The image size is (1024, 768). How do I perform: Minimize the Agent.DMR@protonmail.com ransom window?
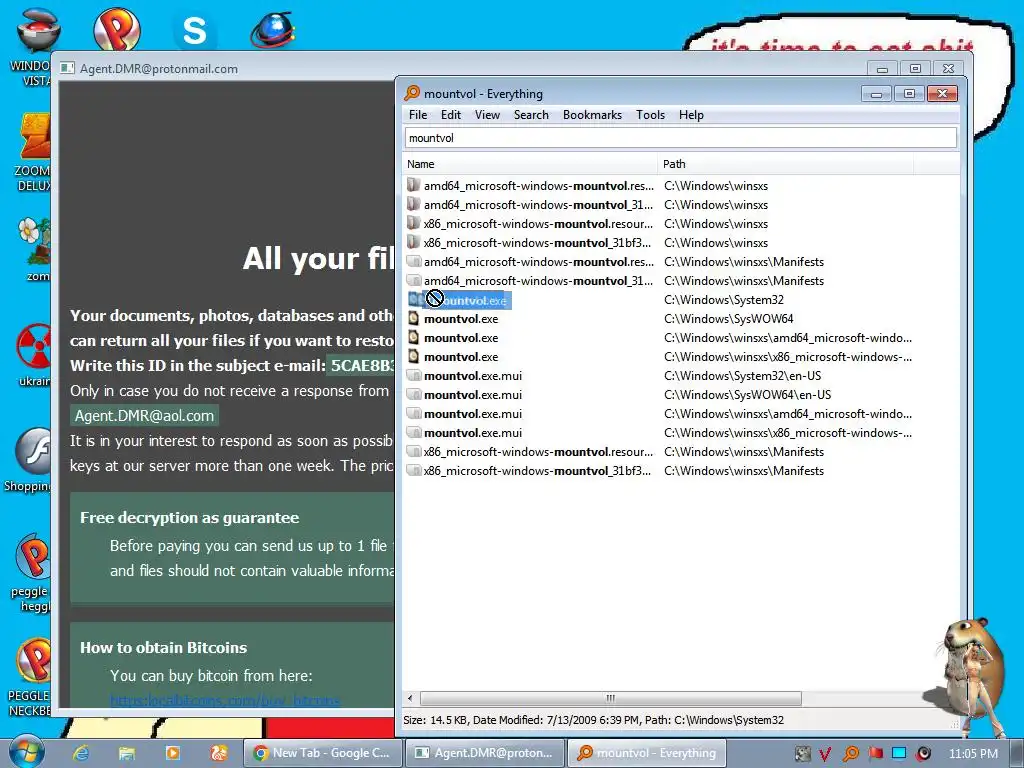point(882,69)
